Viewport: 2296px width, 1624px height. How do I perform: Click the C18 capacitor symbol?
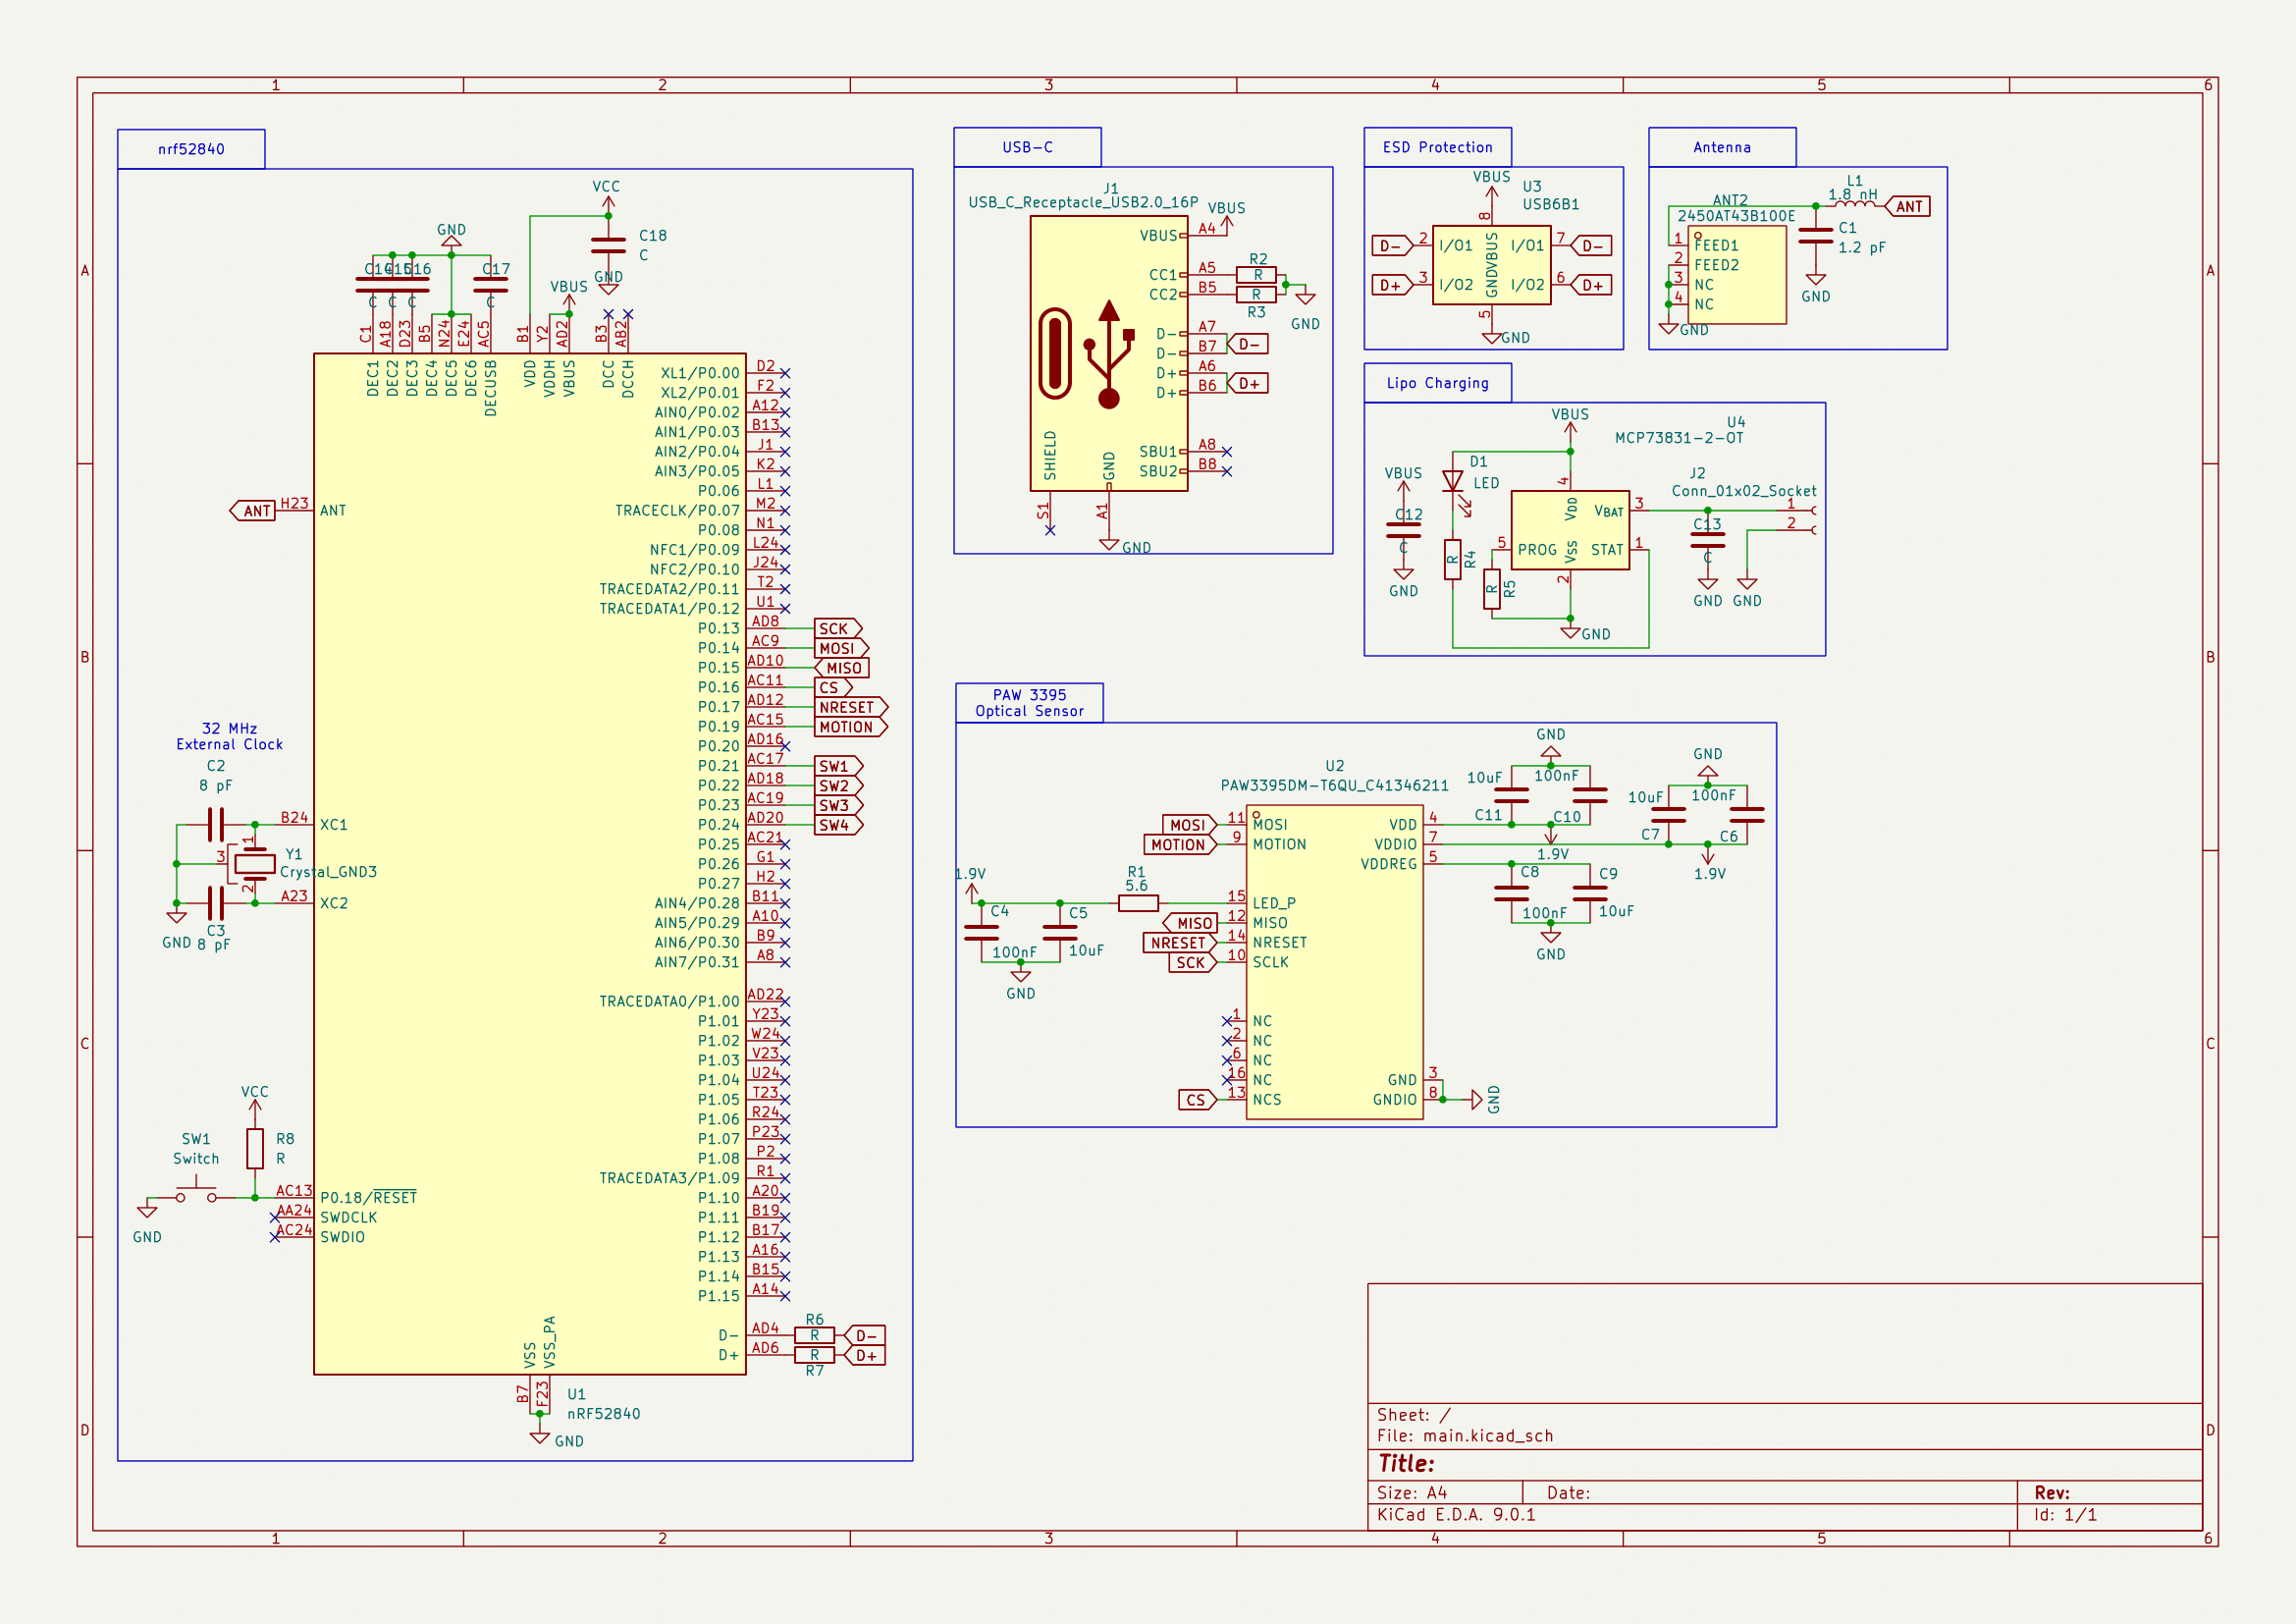pyautogui.click(x=608, y=245)
